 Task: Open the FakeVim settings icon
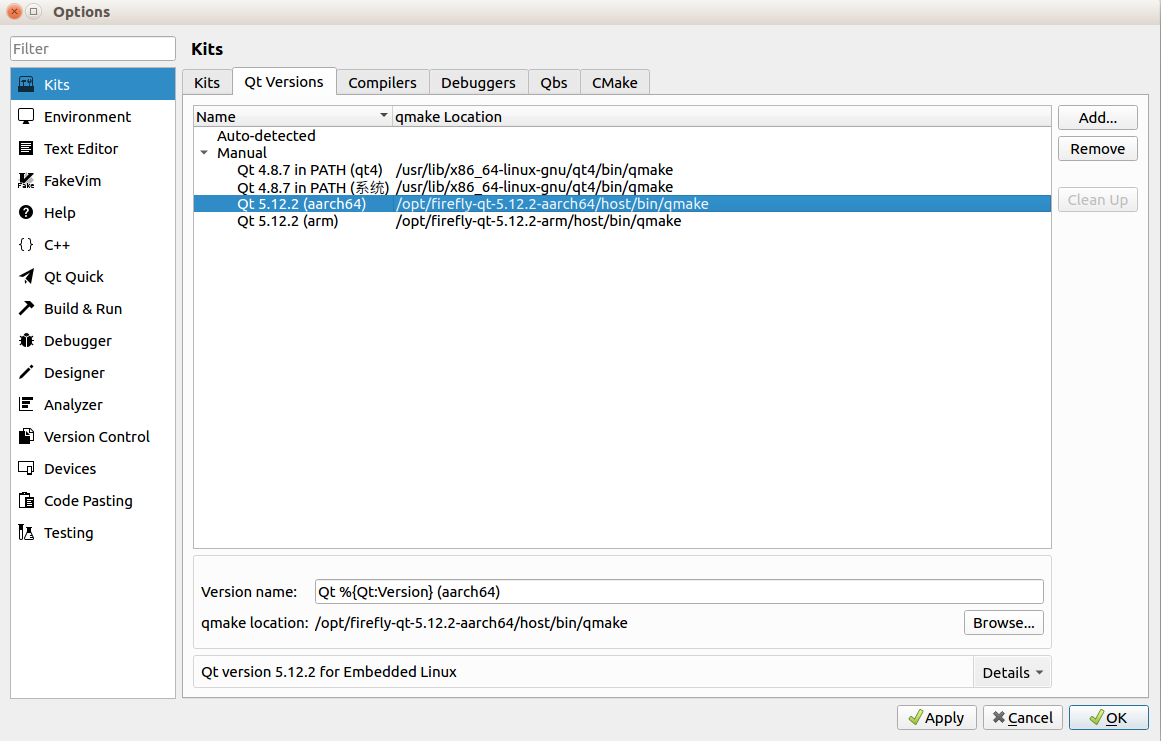click(x=26, y=181)
